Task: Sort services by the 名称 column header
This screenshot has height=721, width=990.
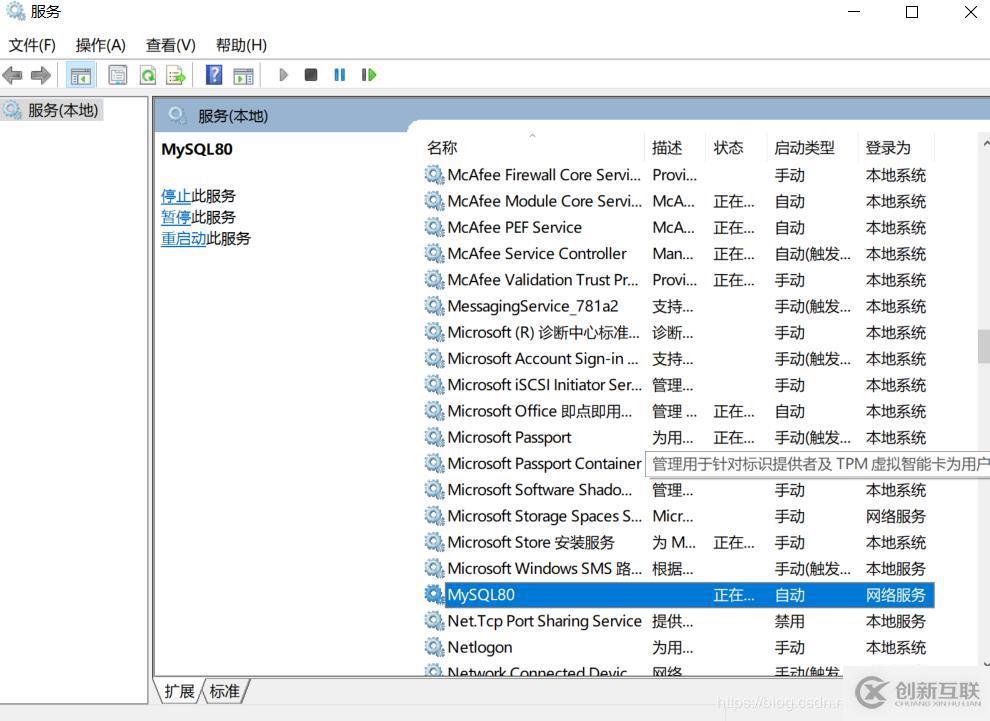Action: coord(441,146)
